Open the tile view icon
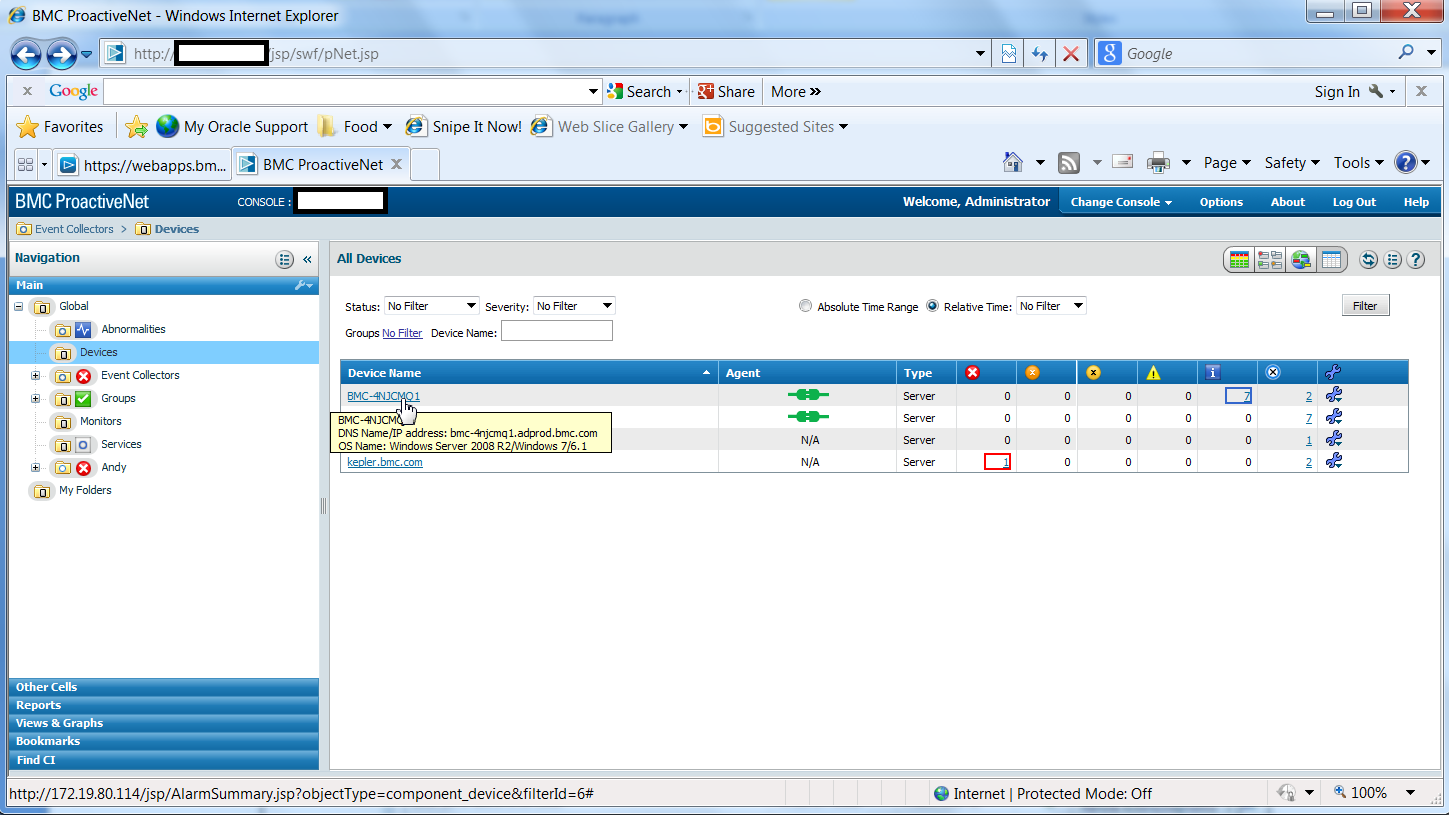 (1270, 260)
